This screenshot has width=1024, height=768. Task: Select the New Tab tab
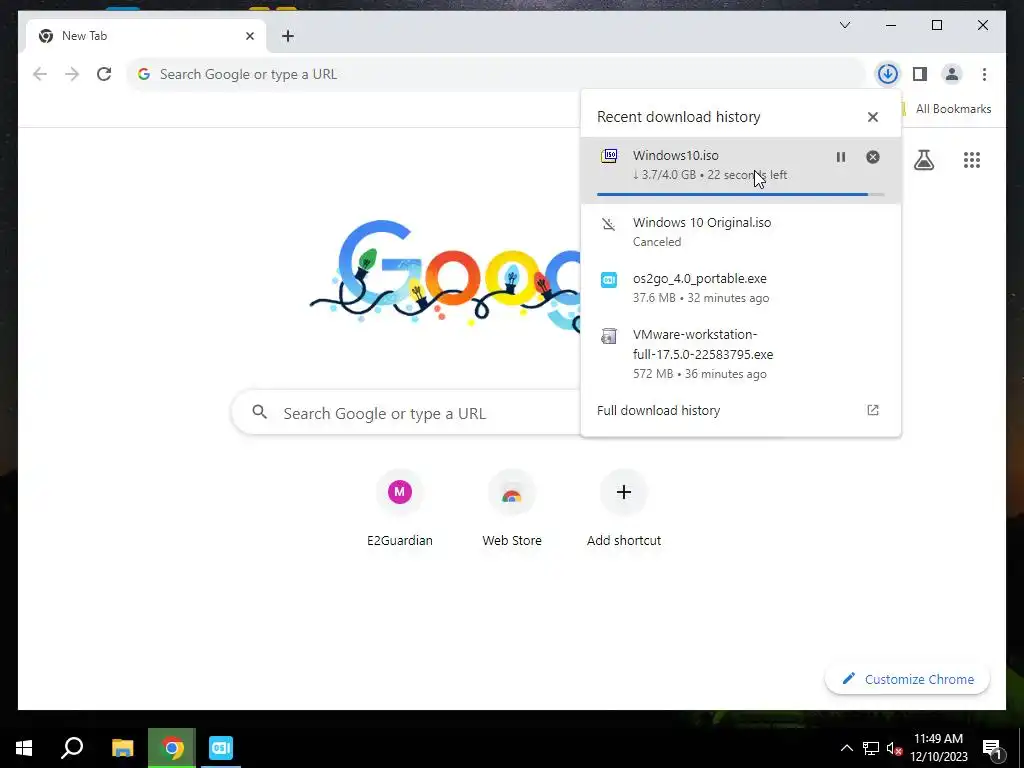146,36
